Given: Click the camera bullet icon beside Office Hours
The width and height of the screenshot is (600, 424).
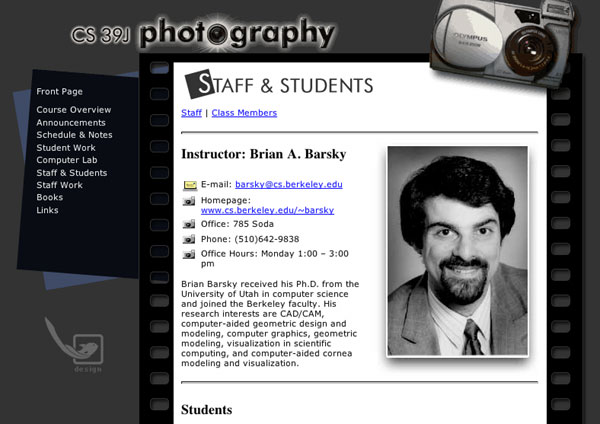Looking at the screenshot, I should [x=189, y=254].
